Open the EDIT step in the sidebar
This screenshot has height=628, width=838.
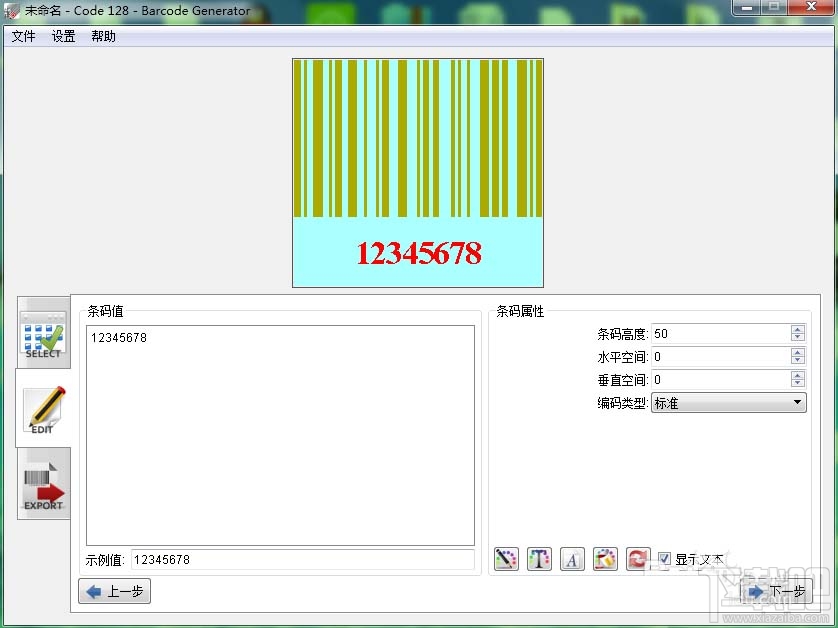(x=42, y=410)
